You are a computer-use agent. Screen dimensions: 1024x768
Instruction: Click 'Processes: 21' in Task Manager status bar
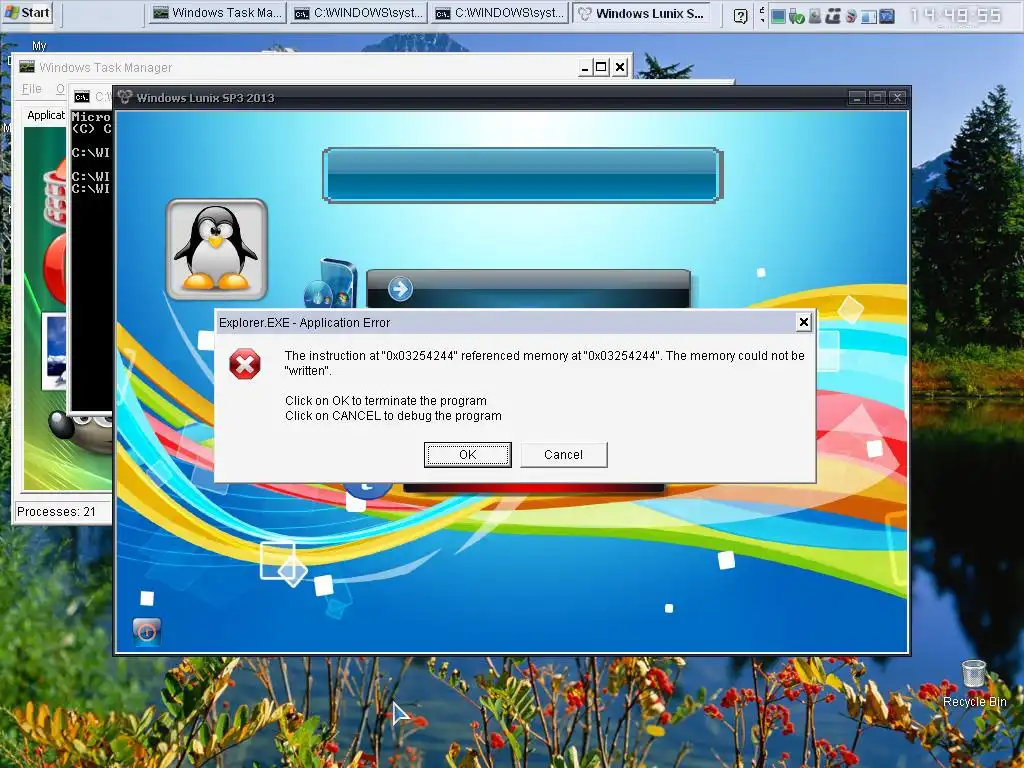pos(56,511)
